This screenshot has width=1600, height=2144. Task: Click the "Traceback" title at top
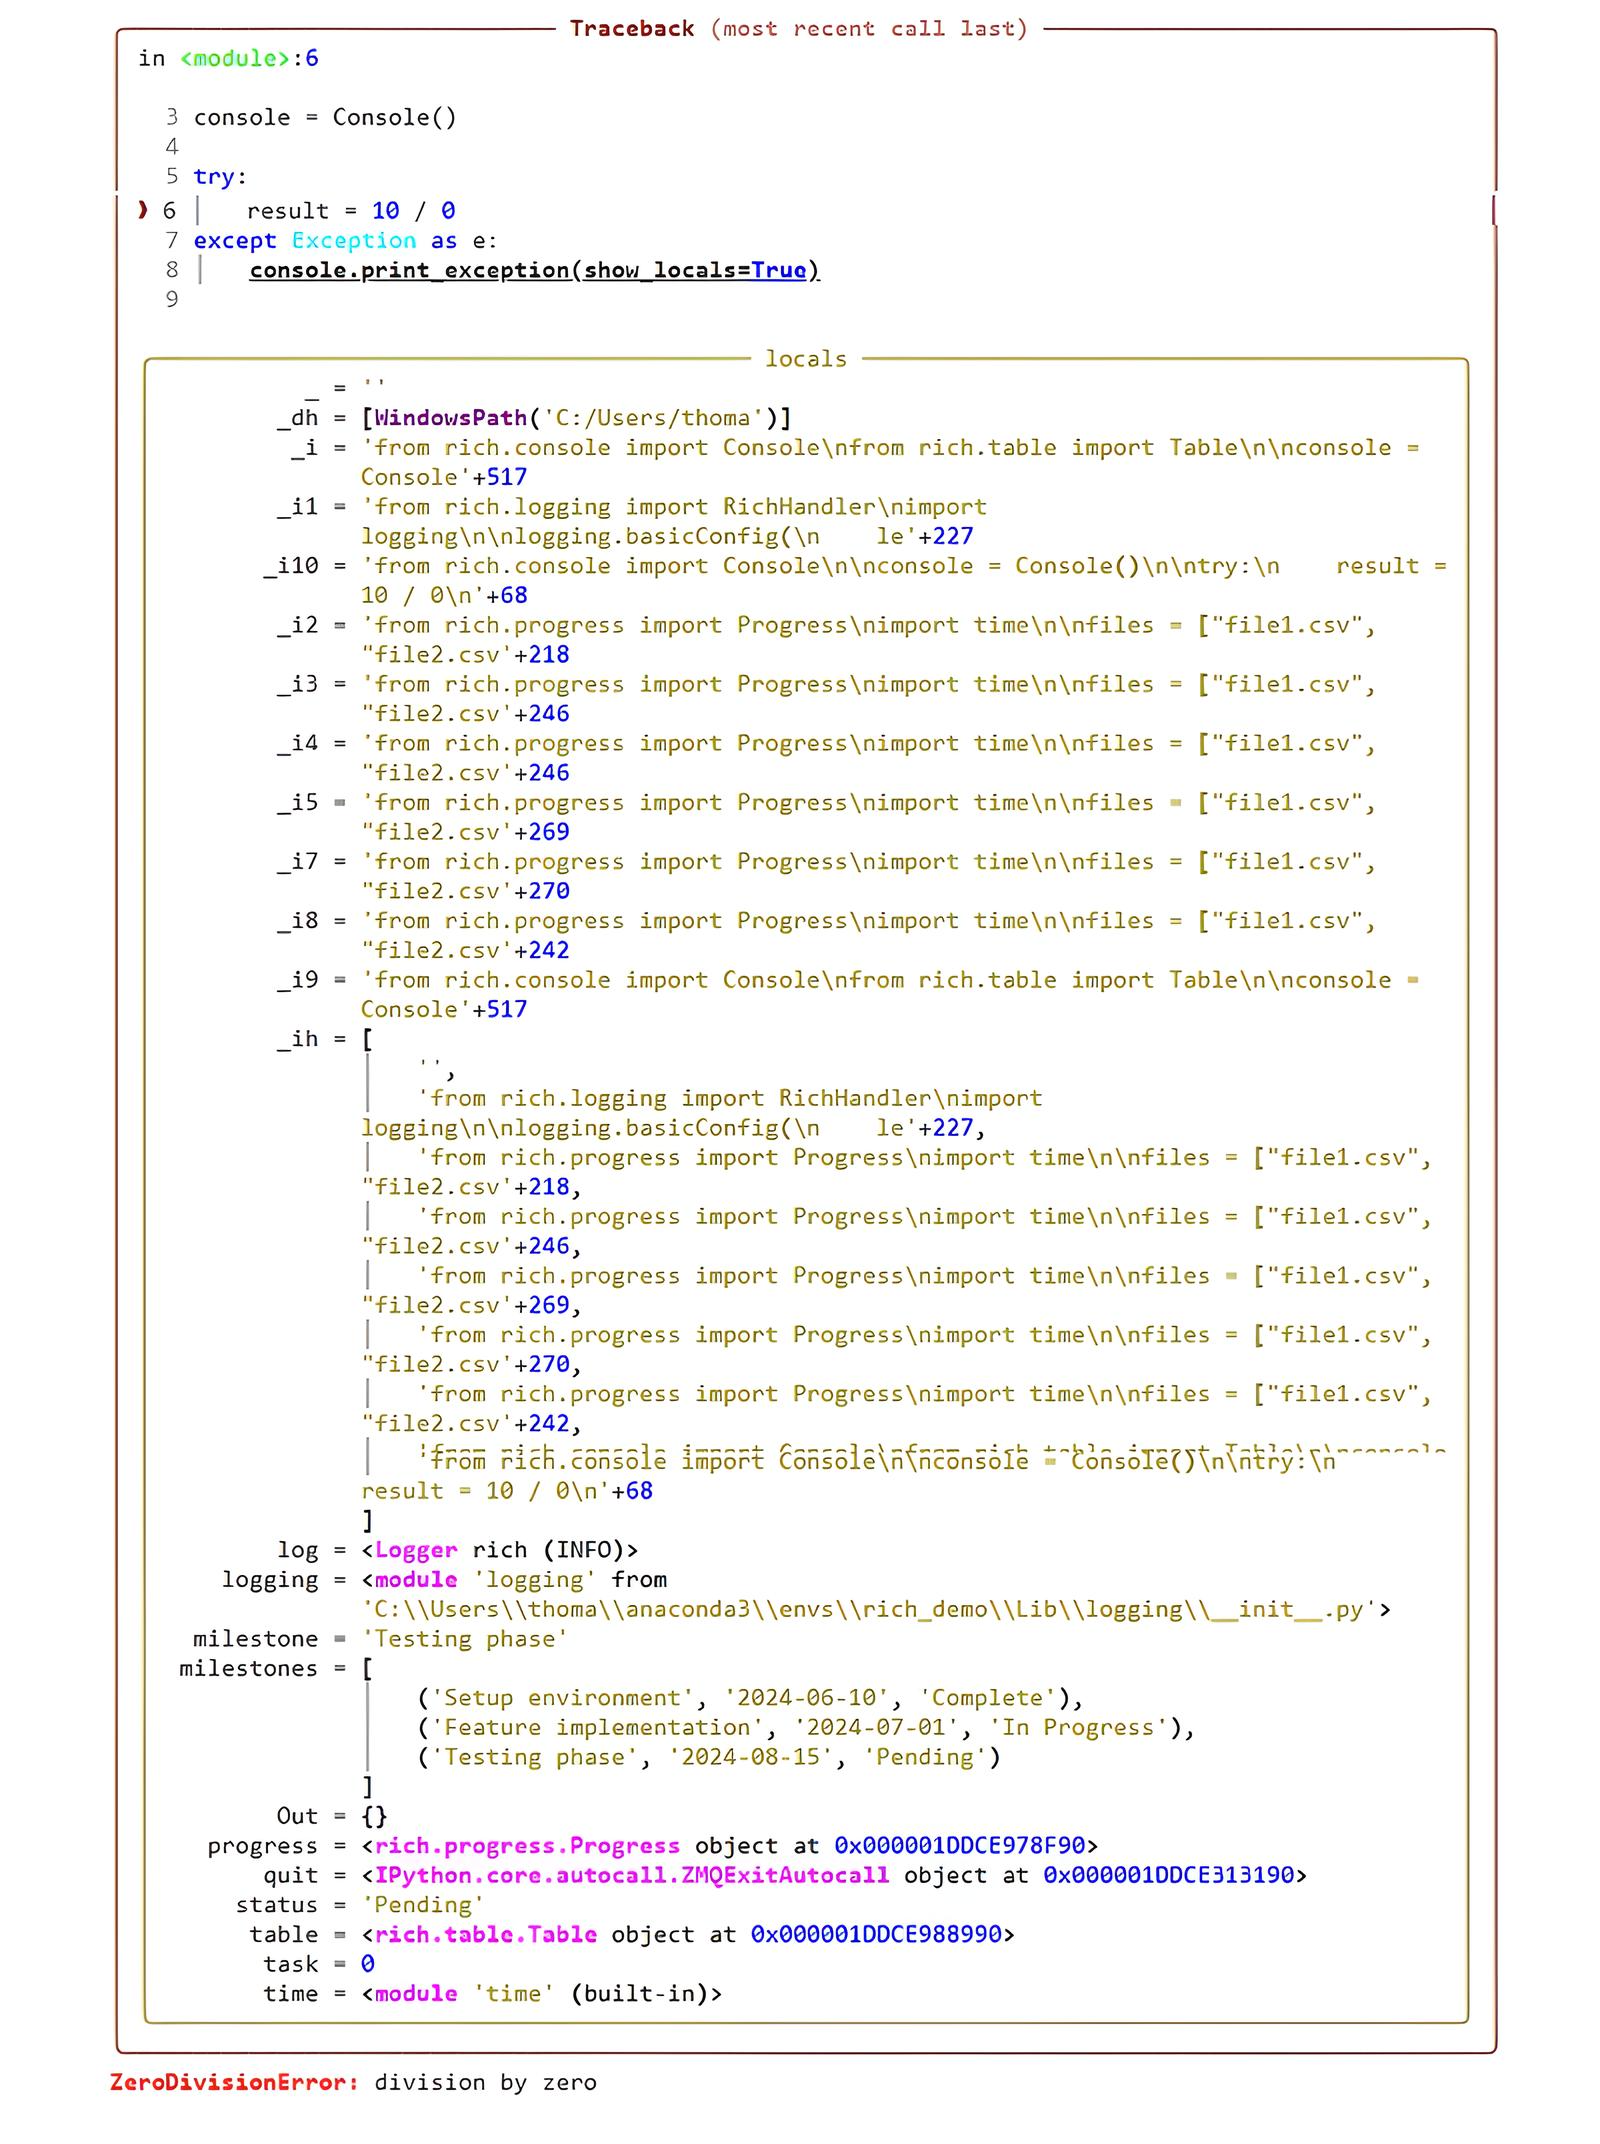pyautogui.click(x=632, y=28)
